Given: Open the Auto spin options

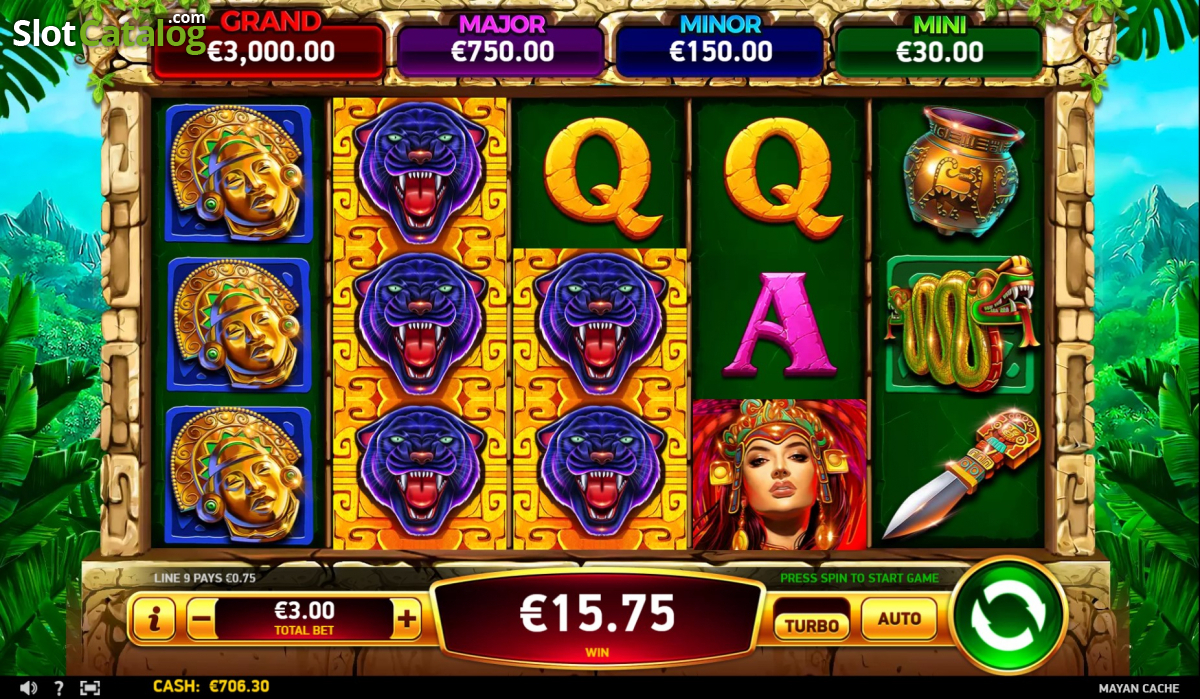Looking at the screenshot, I should click(x=899, y=619).
